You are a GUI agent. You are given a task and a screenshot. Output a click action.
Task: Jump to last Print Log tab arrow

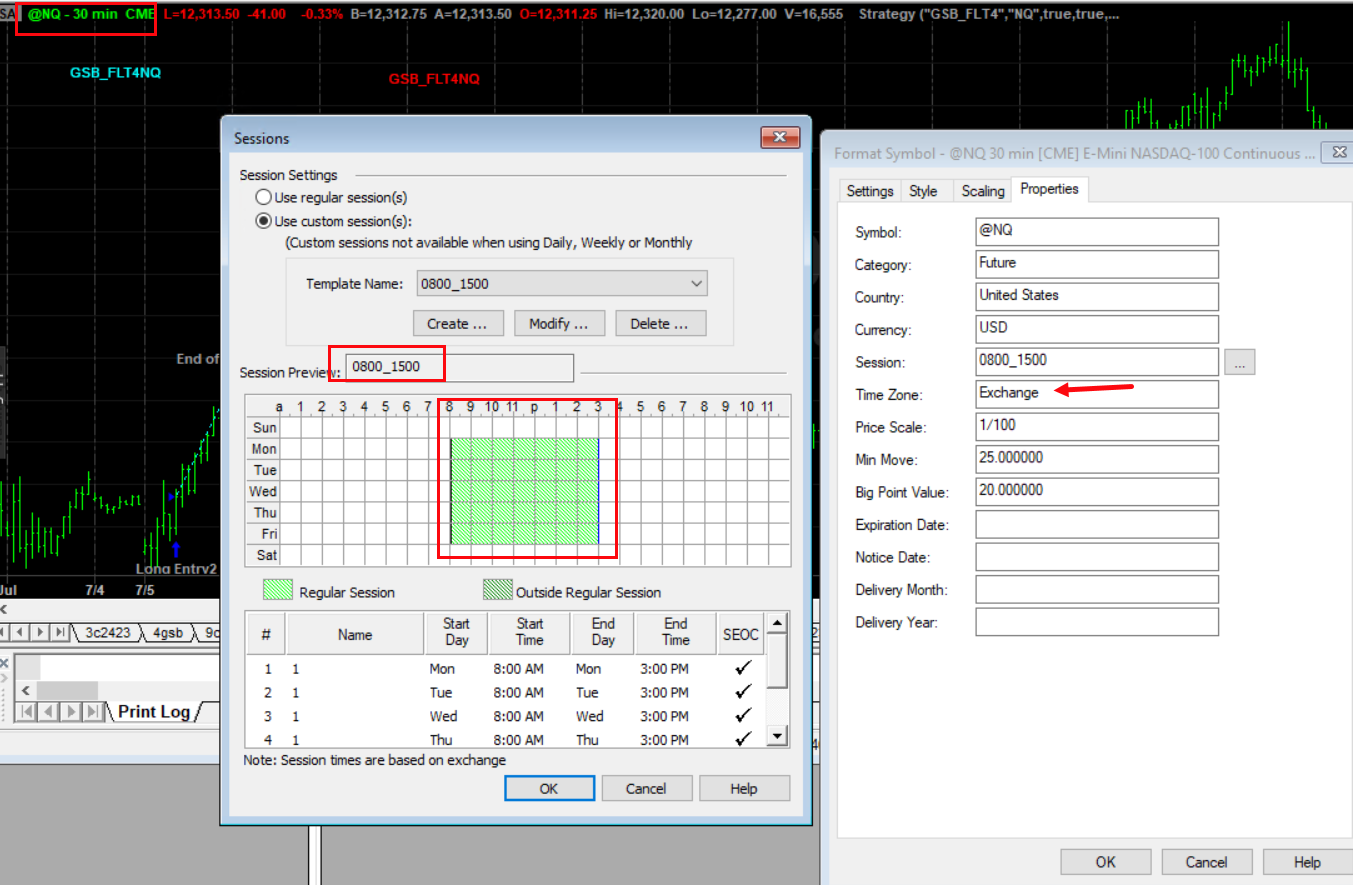93,711
